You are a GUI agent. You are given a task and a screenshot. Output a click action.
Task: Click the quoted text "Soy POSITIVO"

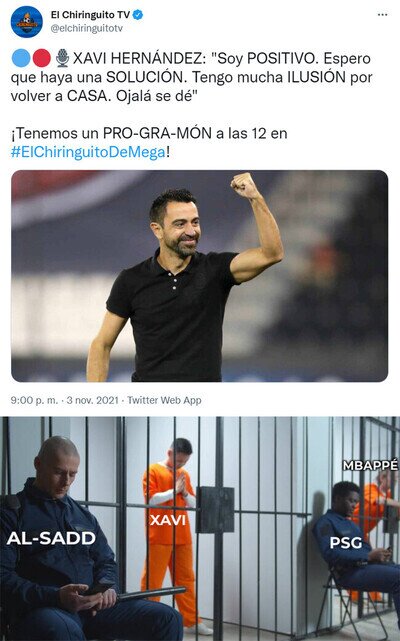pyautogui.click(x=265, y=58)
